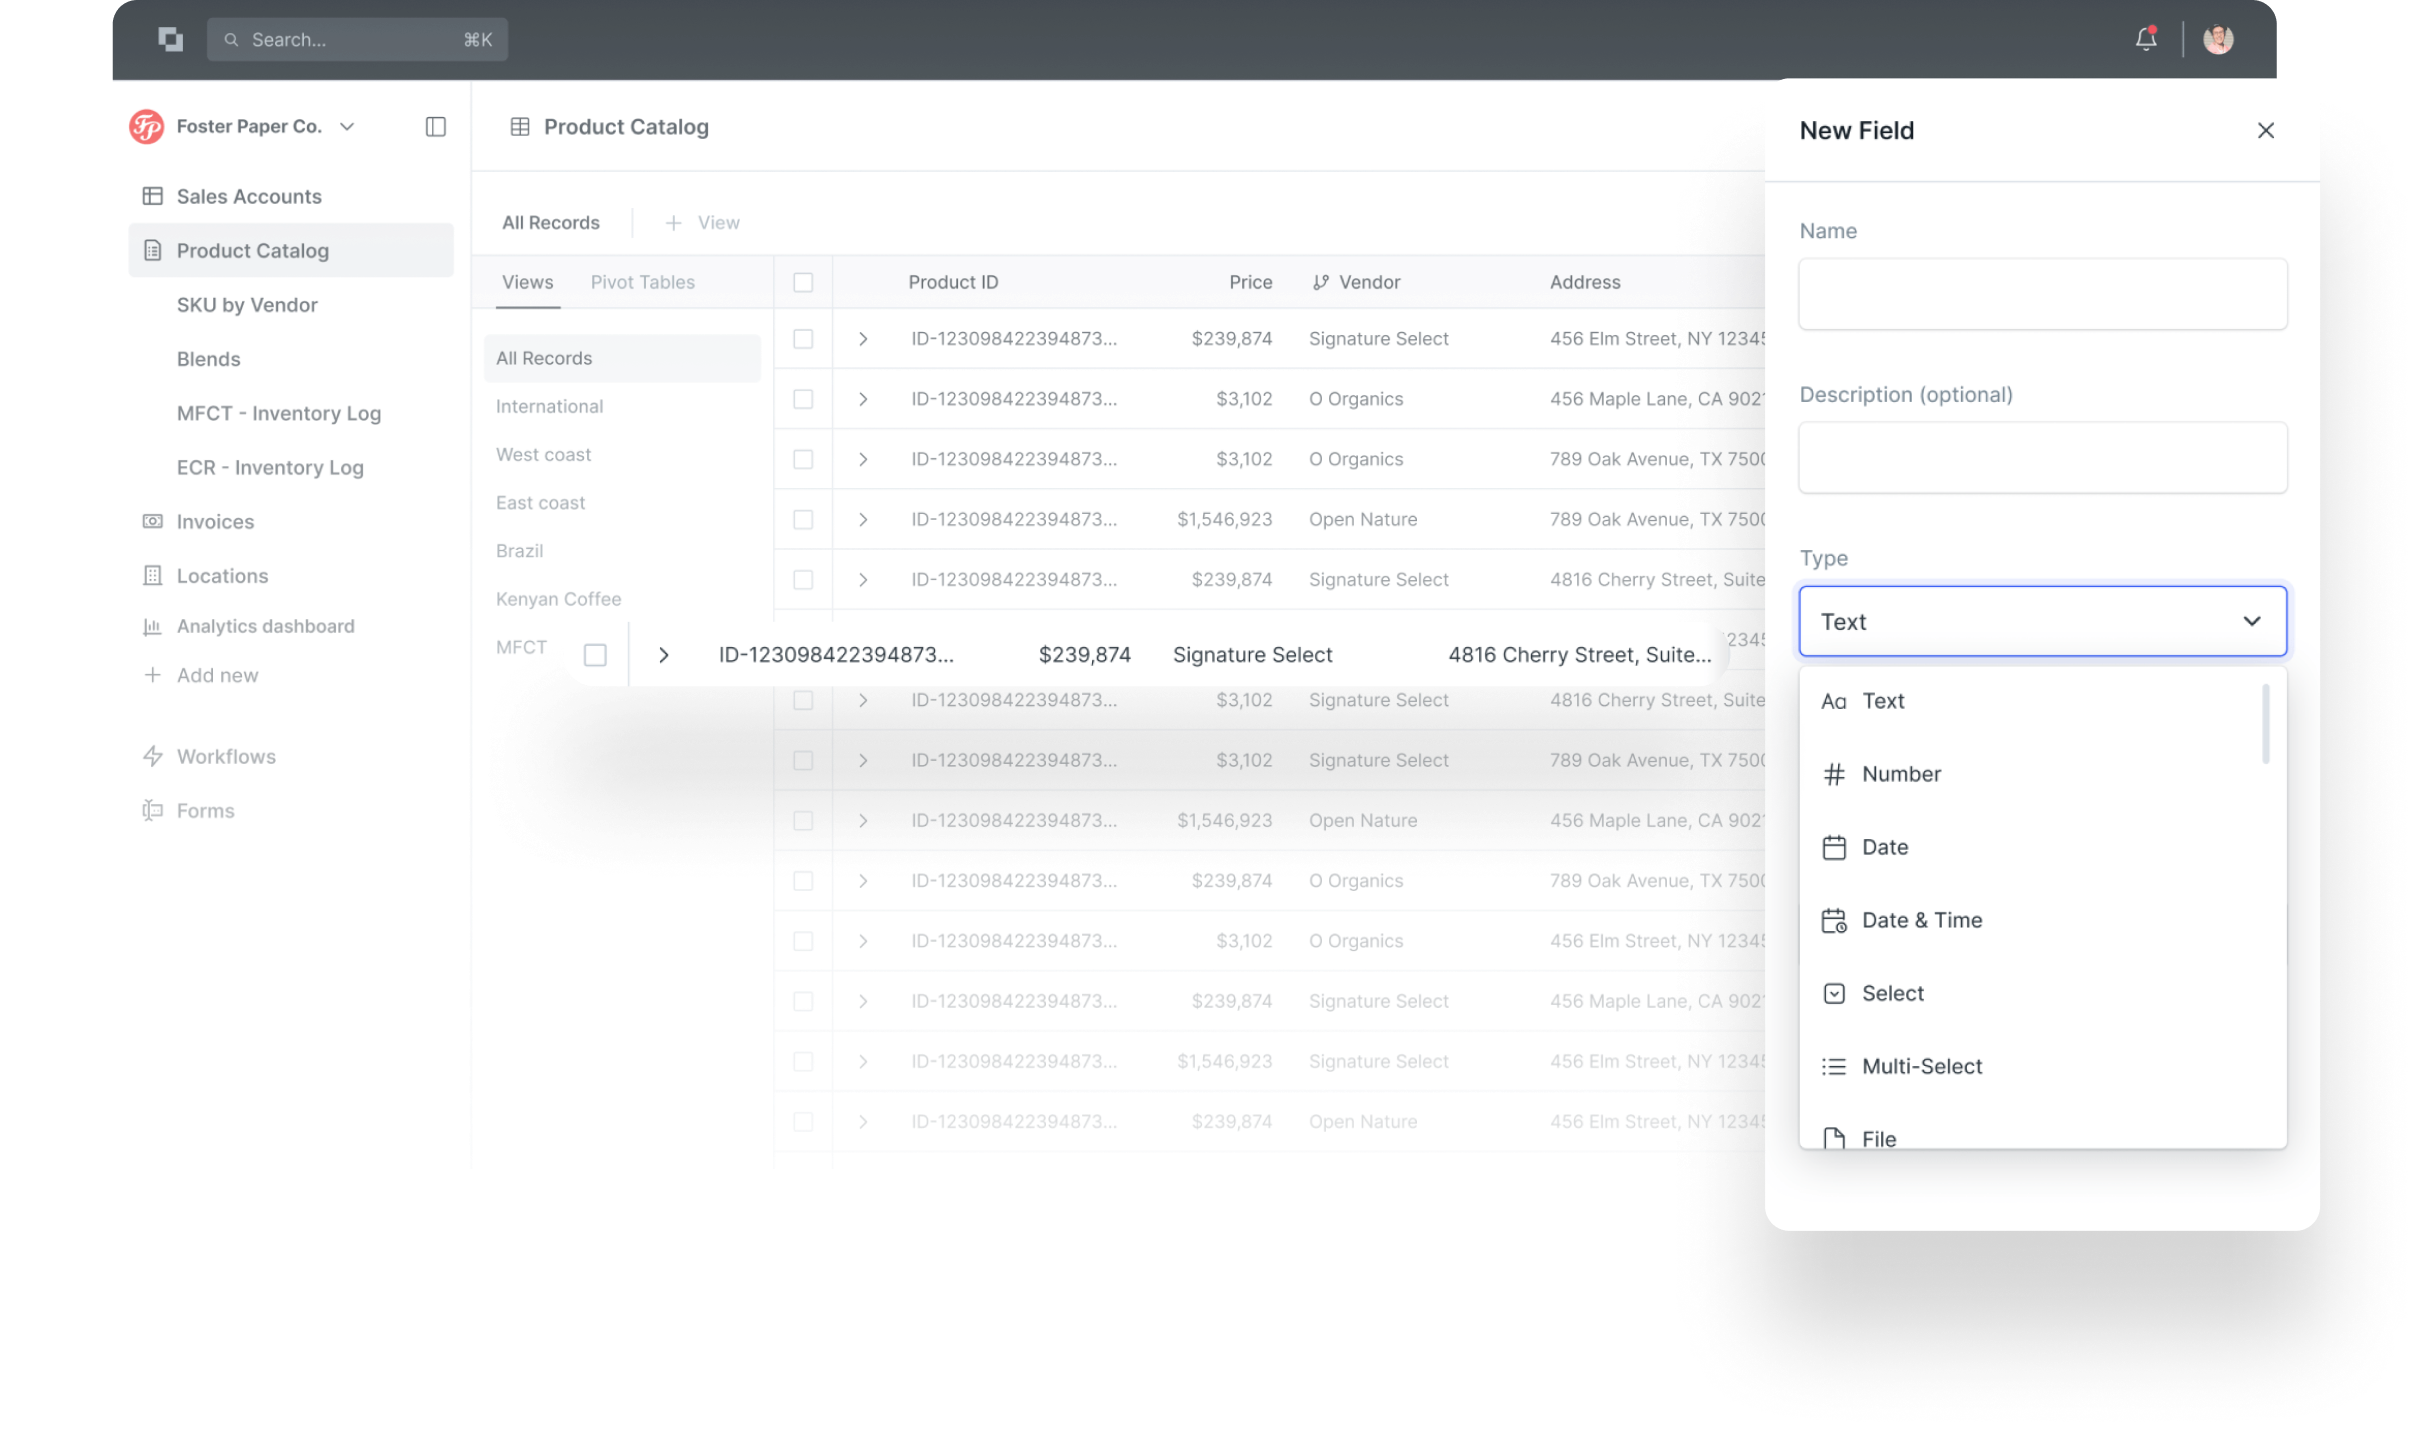Click the search magnifier icon

[231, 40]
